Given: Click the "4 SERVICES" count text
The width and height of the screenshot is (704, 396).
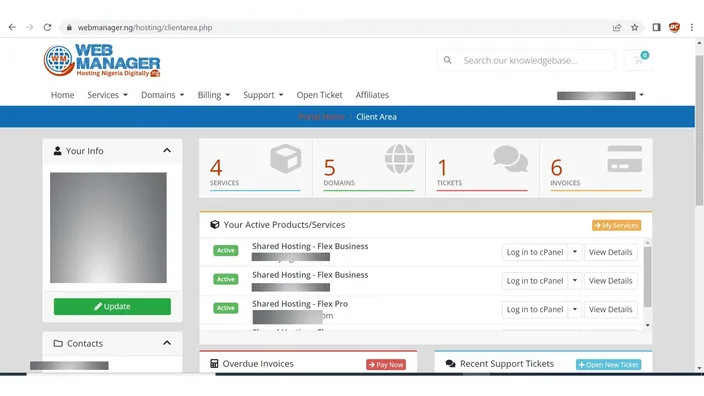Looking at the screenshot, I should [224, 172].
